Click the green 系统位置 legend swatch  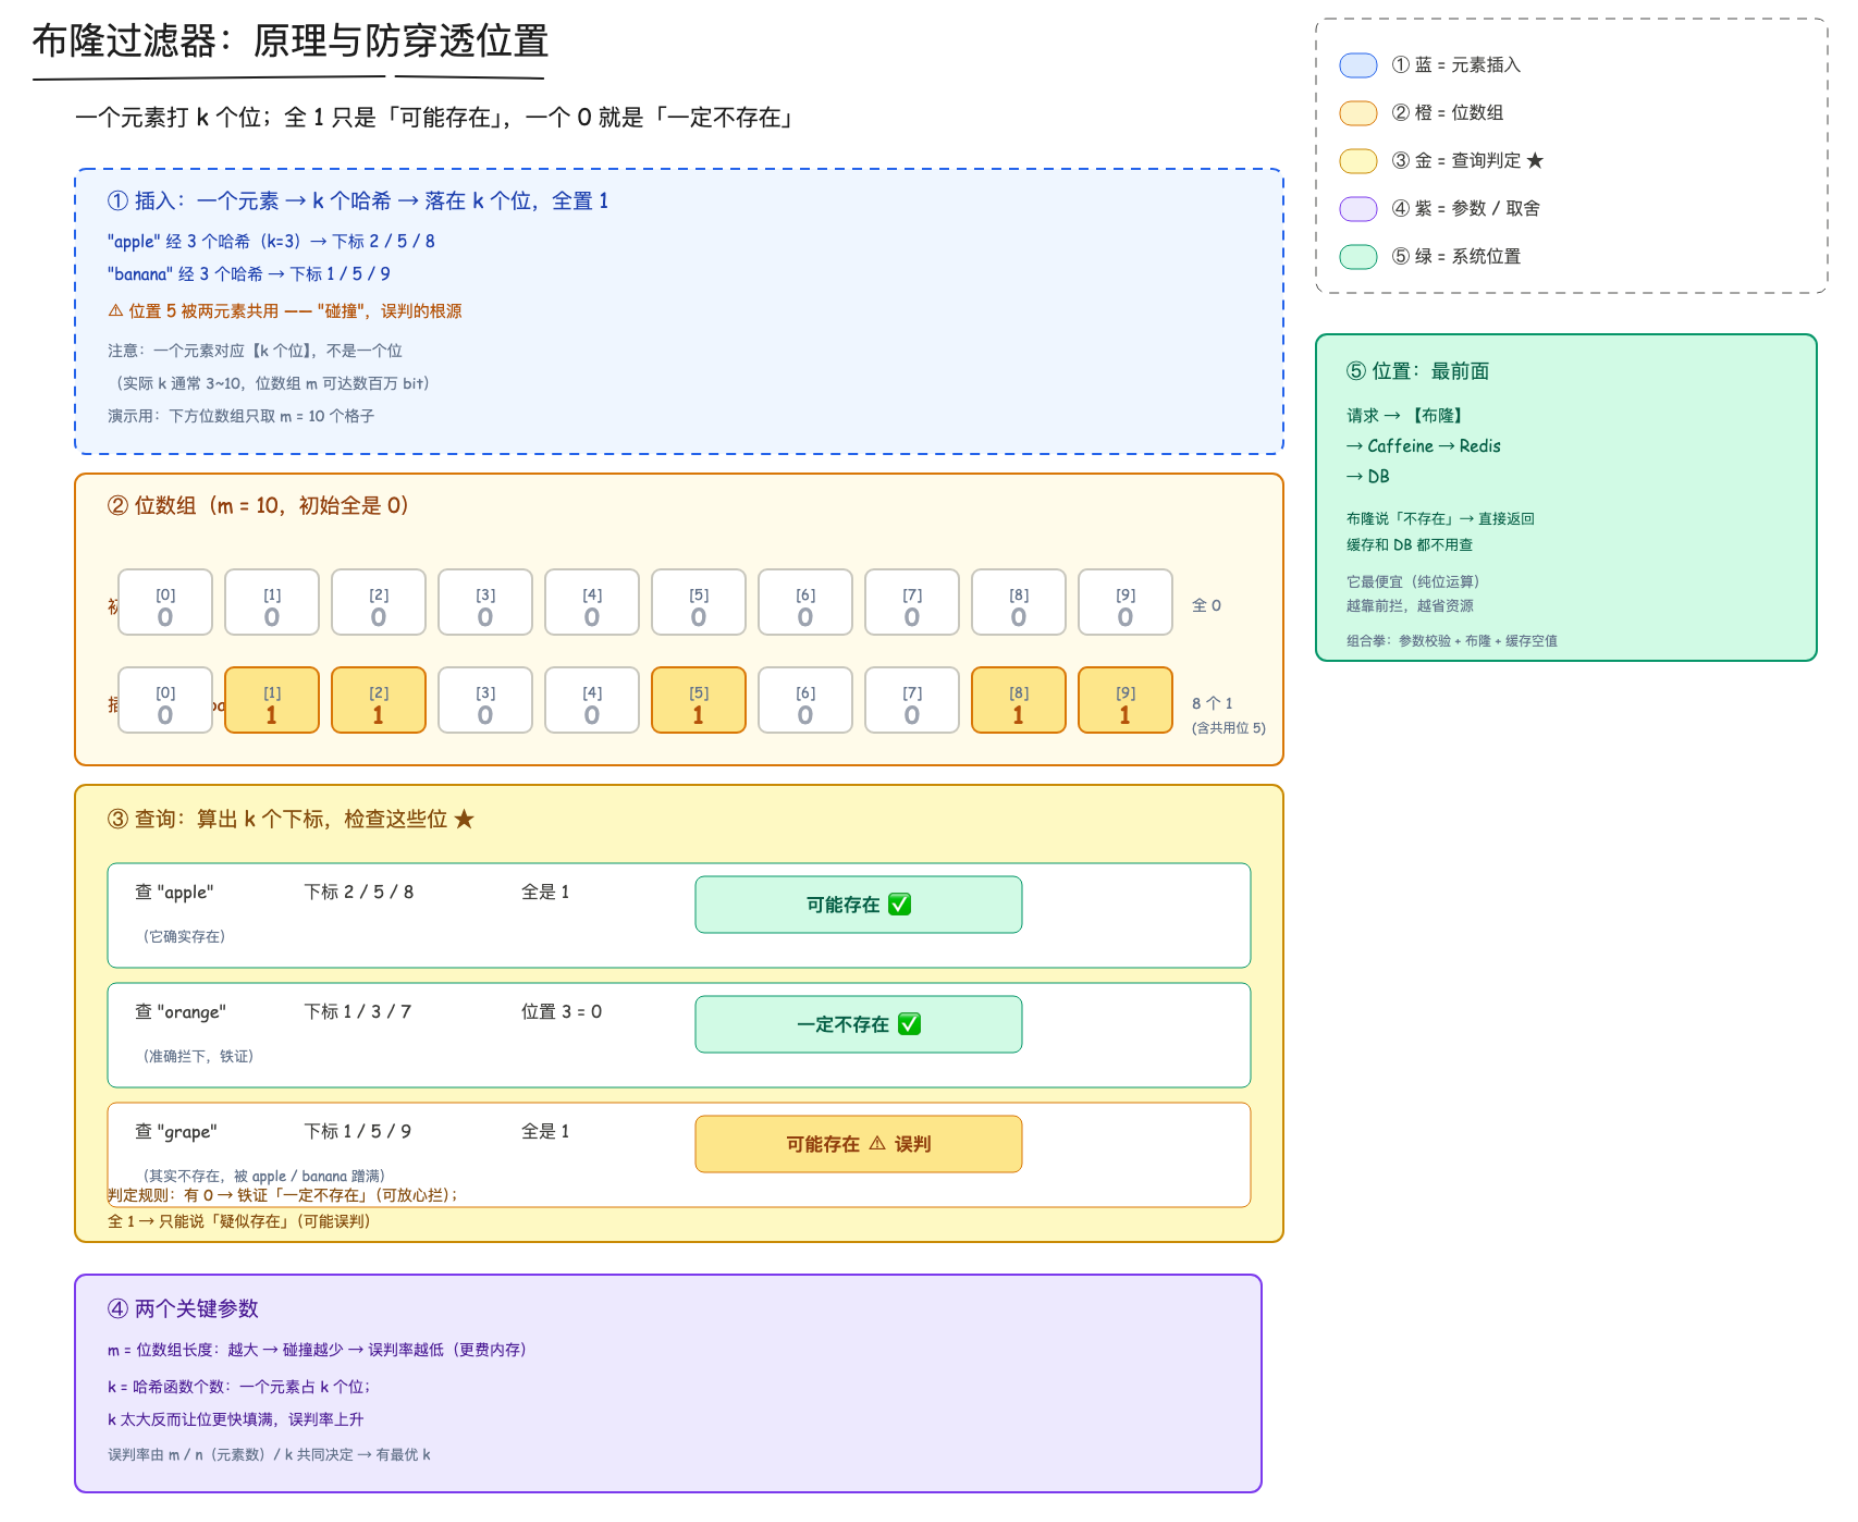1358,256
